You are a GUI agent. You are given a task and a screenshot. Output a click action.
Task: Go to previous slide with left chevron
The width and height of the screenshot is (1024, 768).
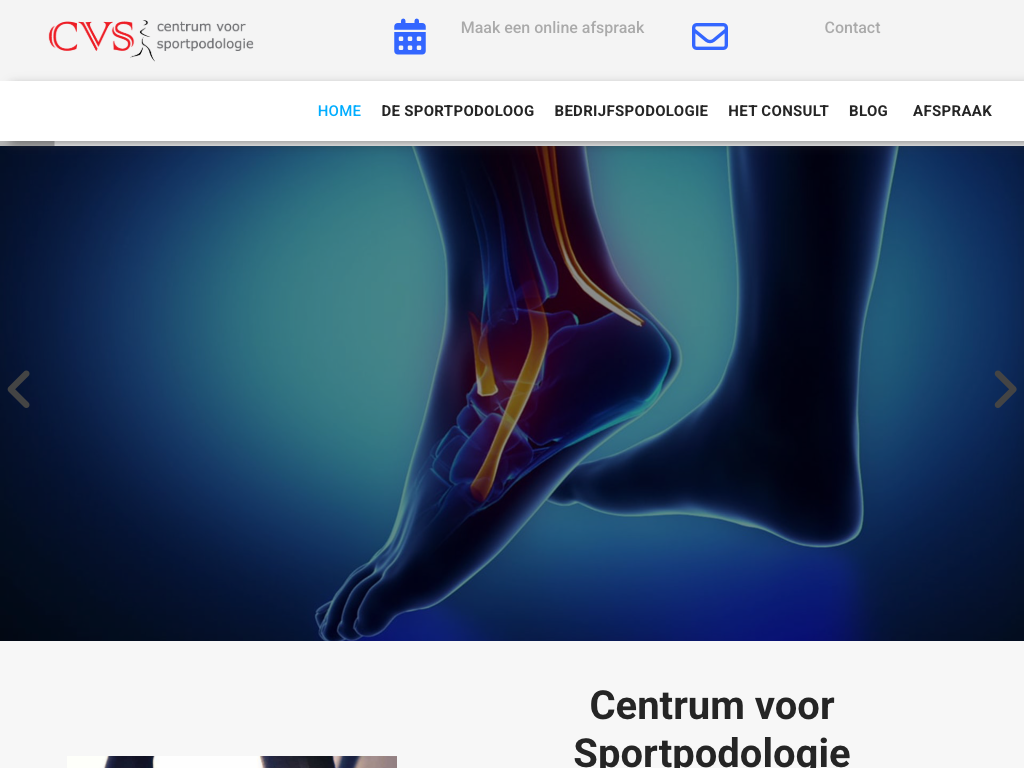[19, 389]
